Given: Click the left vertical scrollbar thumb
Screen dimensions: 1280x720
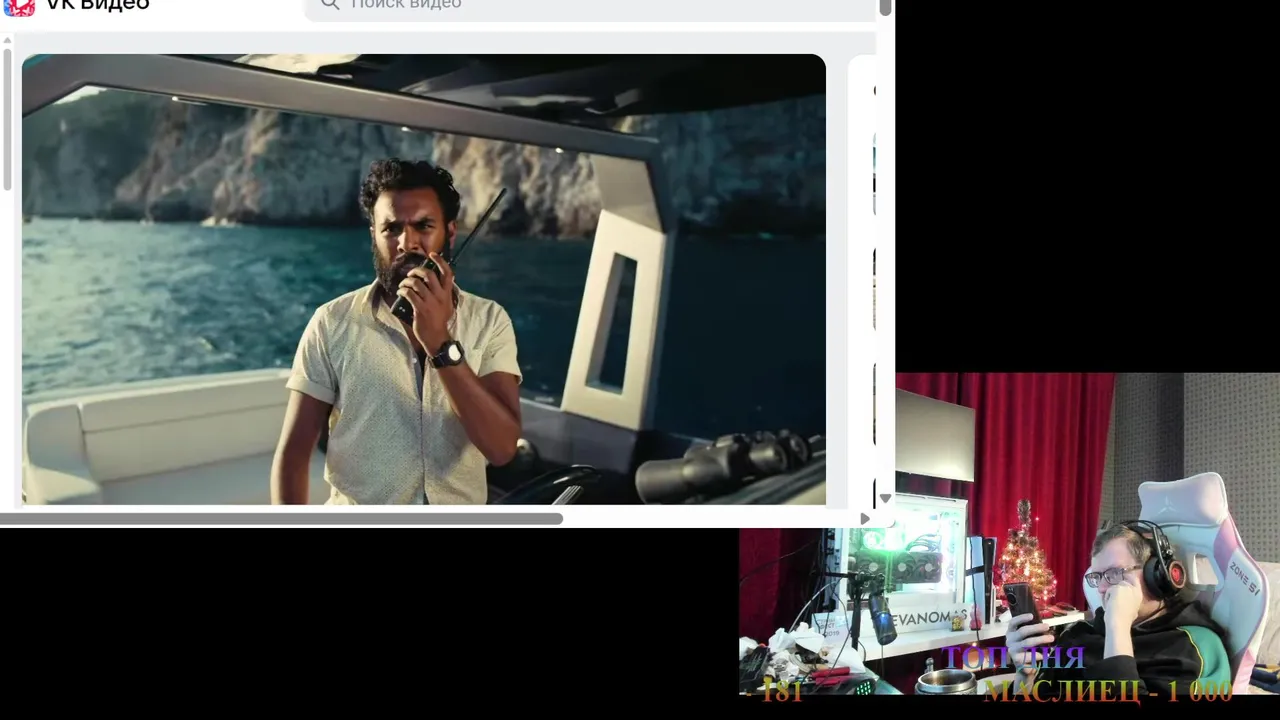Looking at the screenshot, I should (7, 120).
